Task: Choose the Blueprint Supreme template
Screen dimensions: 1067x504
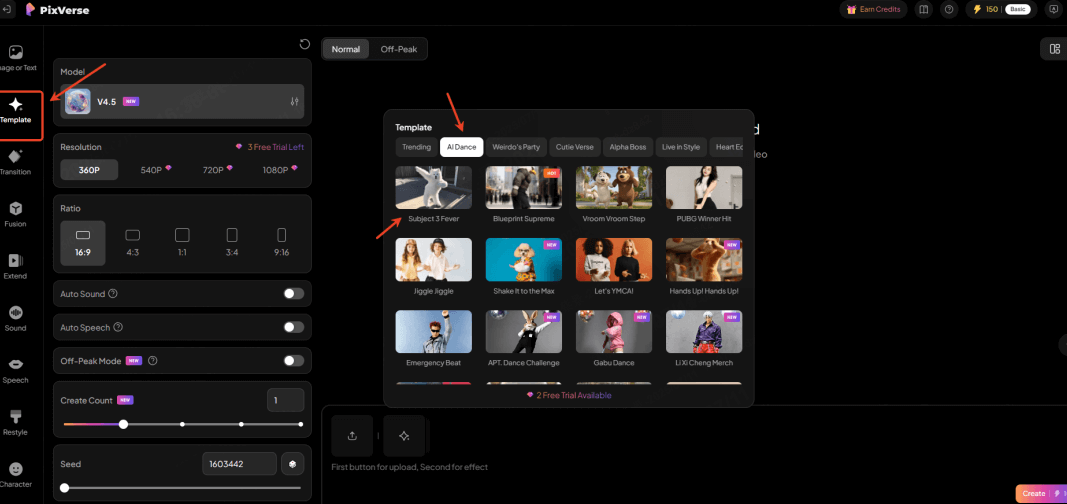Action: [524, 195]
